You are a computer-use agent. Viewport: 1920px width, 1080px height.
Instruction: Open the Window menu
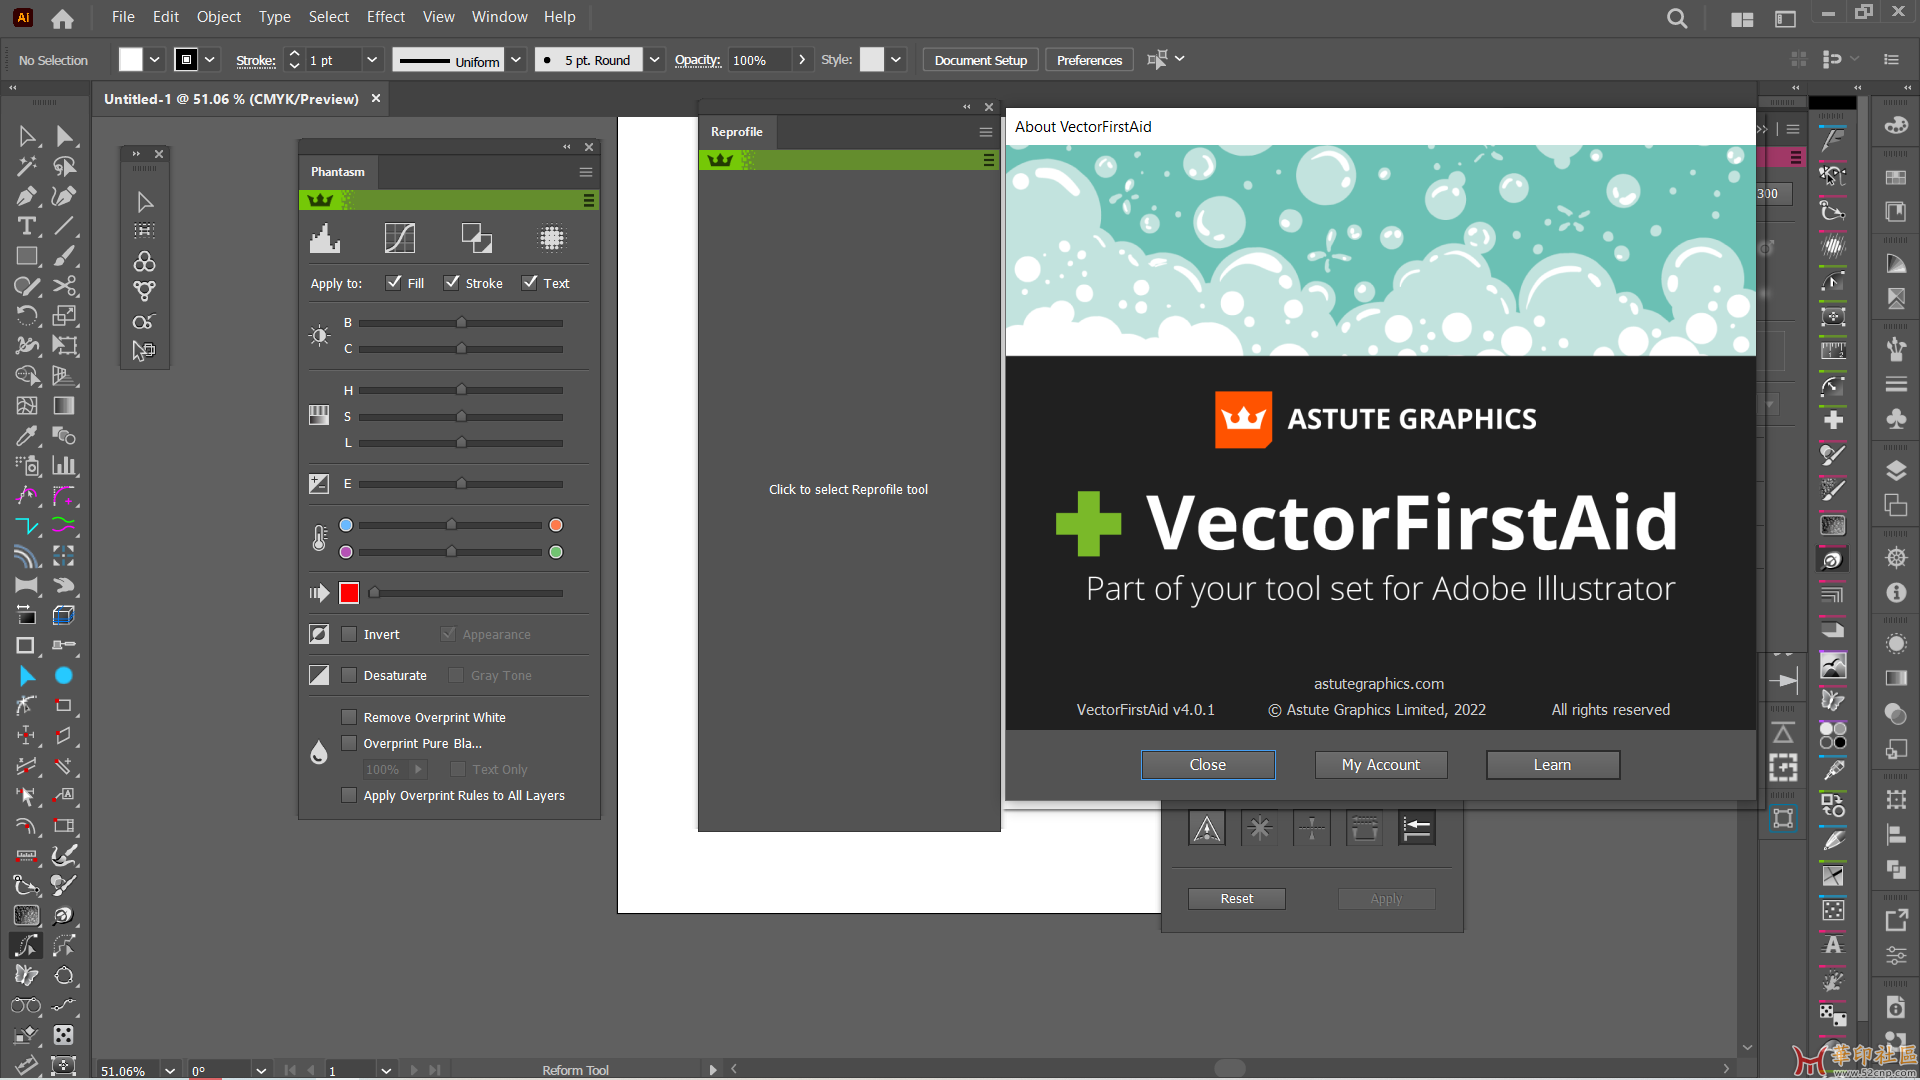pos(499,17)
